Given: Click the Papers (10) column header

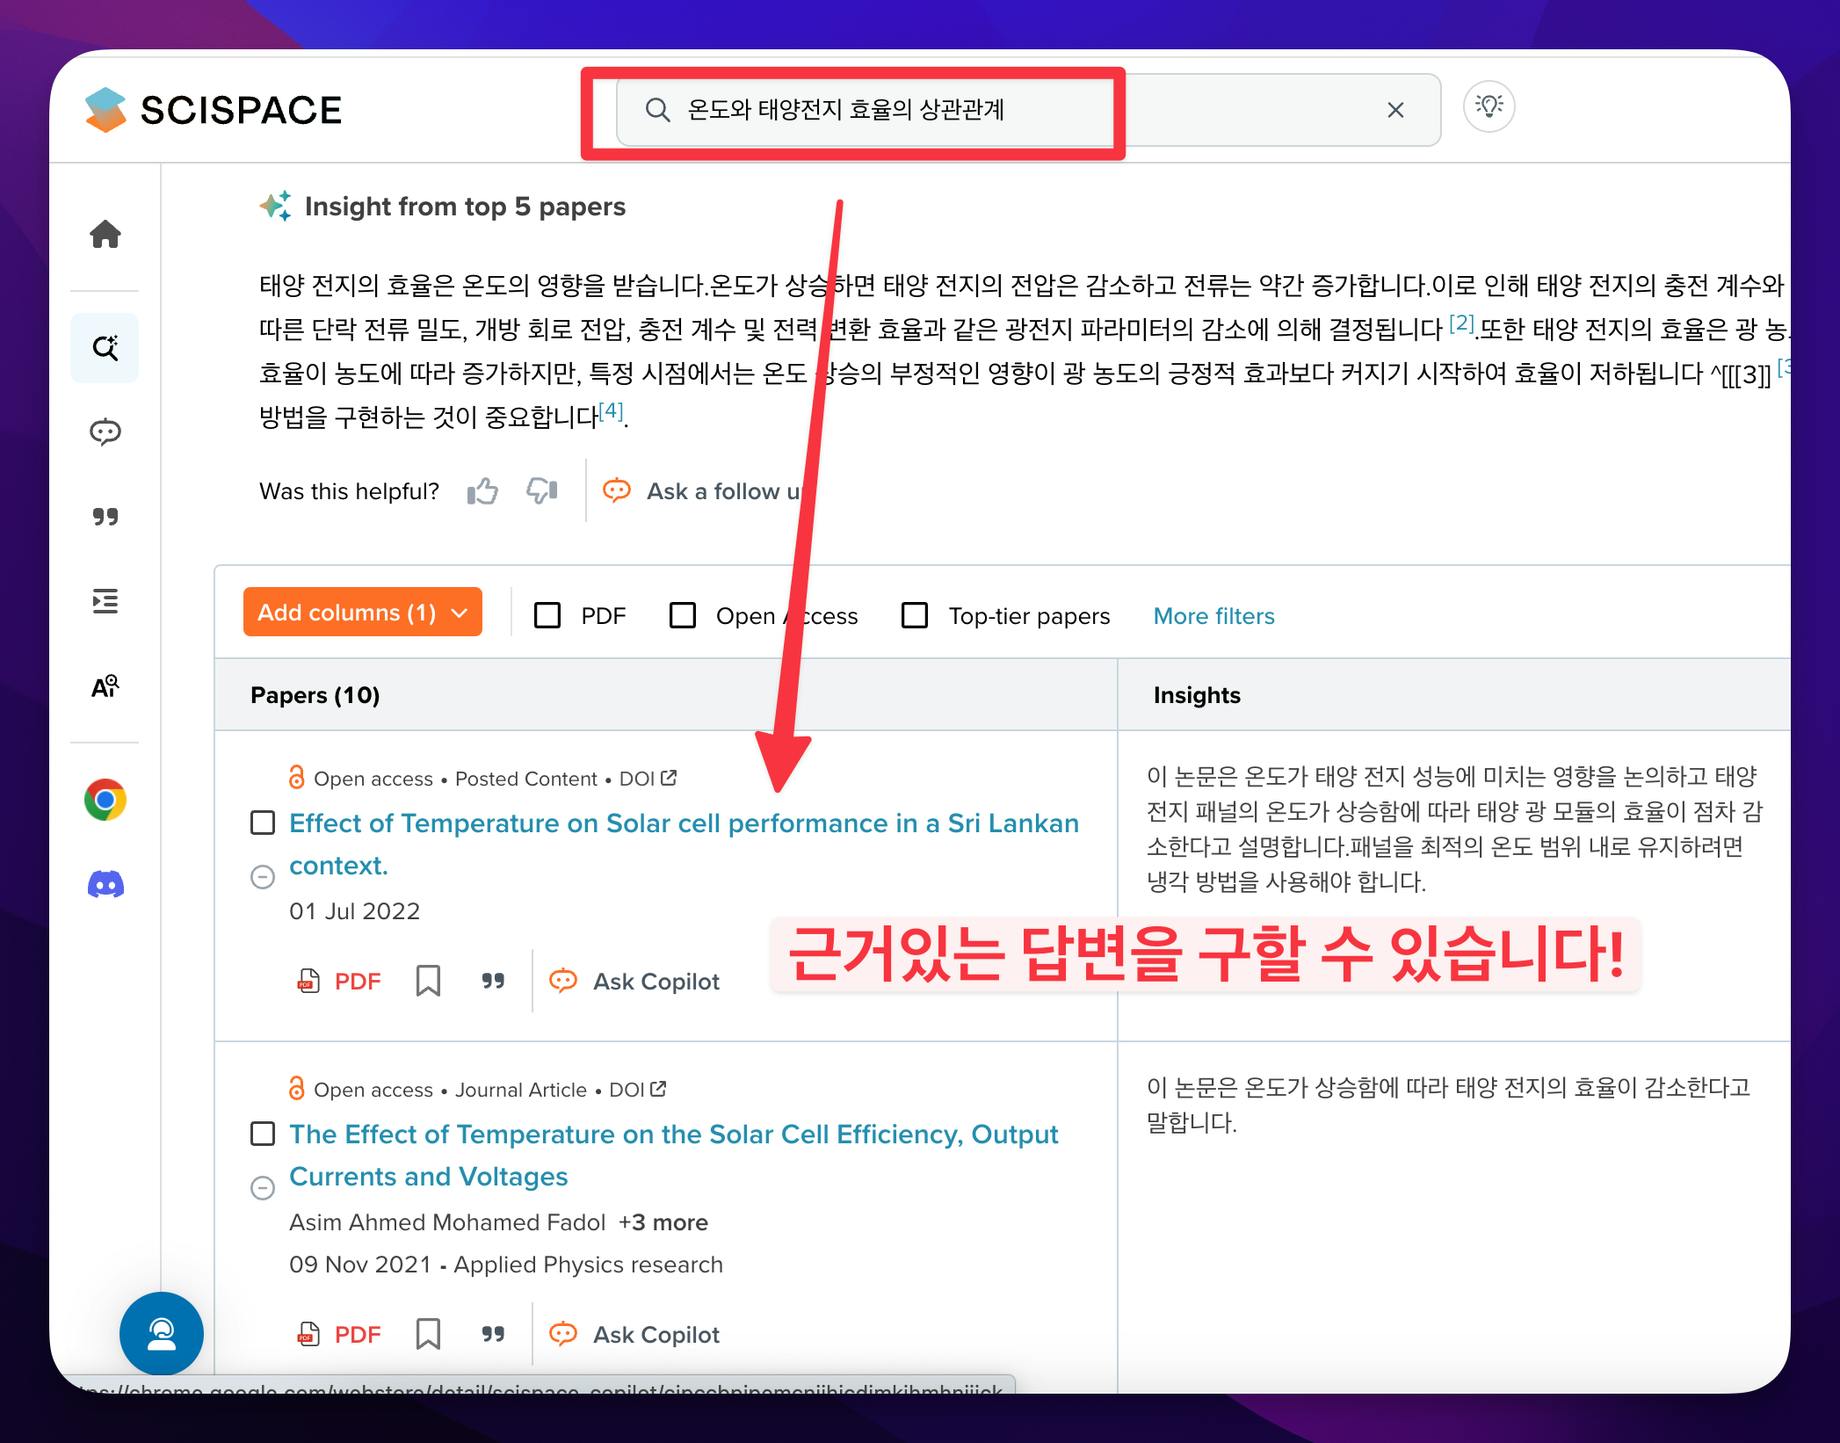Looking at the screenshot, I should click(315, 695).
